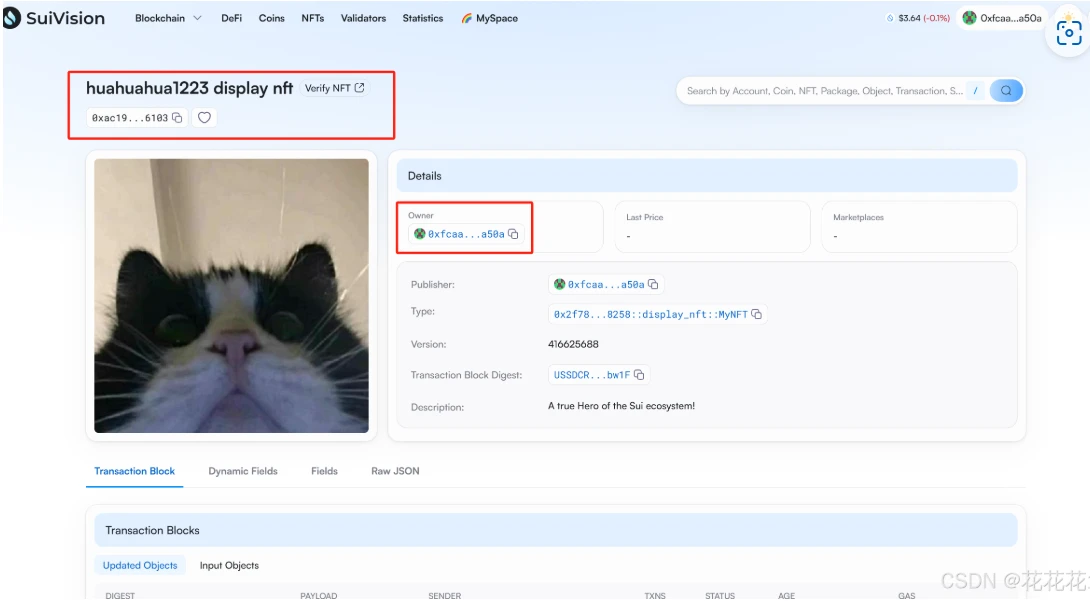Viewport: 1090px width, 601px height.
Task: Copy the display_nft::MyNFT type string
Action: click(x=757, y=314)
